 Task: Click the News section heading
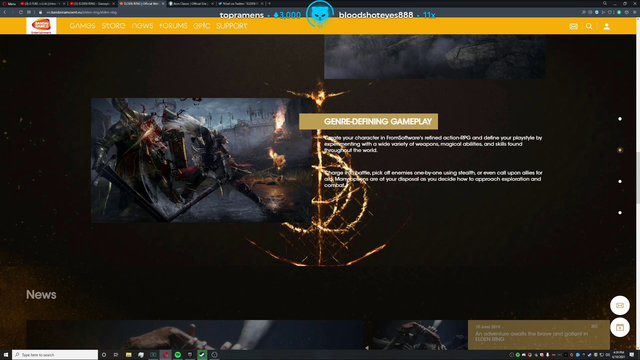[41, 295]
